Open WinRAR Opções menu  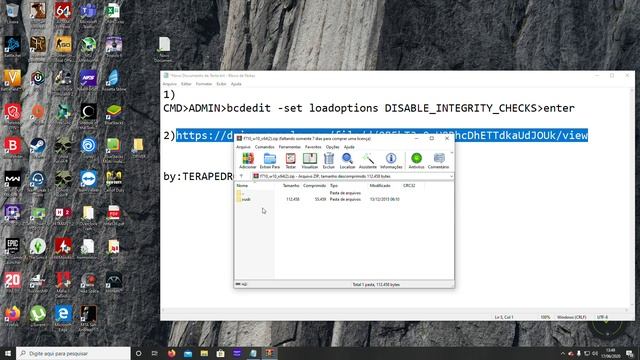332,147
